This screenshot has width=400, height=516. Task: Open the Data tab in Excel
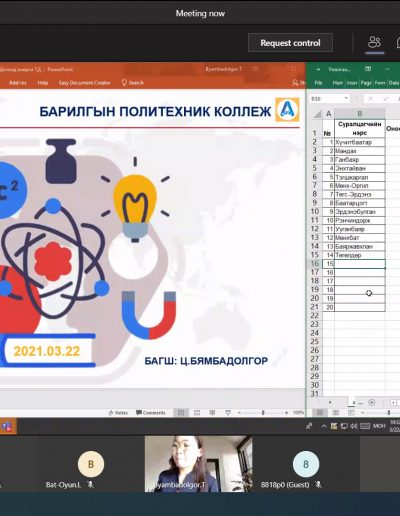click(x=394, y=83)
